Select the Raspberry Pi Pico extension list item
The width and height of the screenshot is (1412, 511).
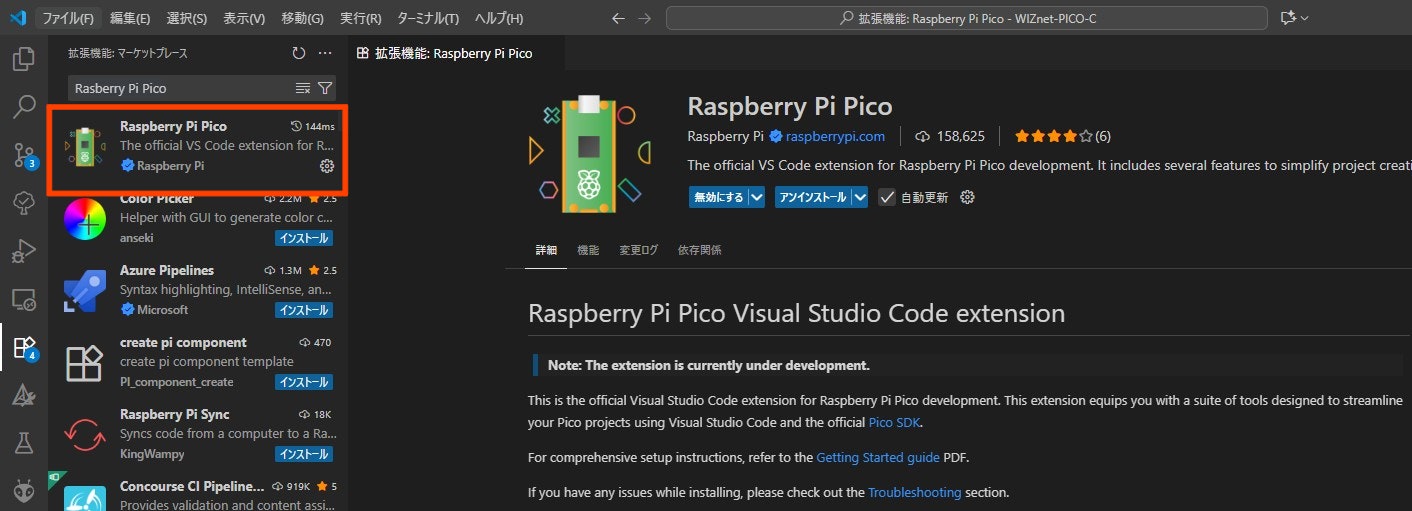(197, 149)
